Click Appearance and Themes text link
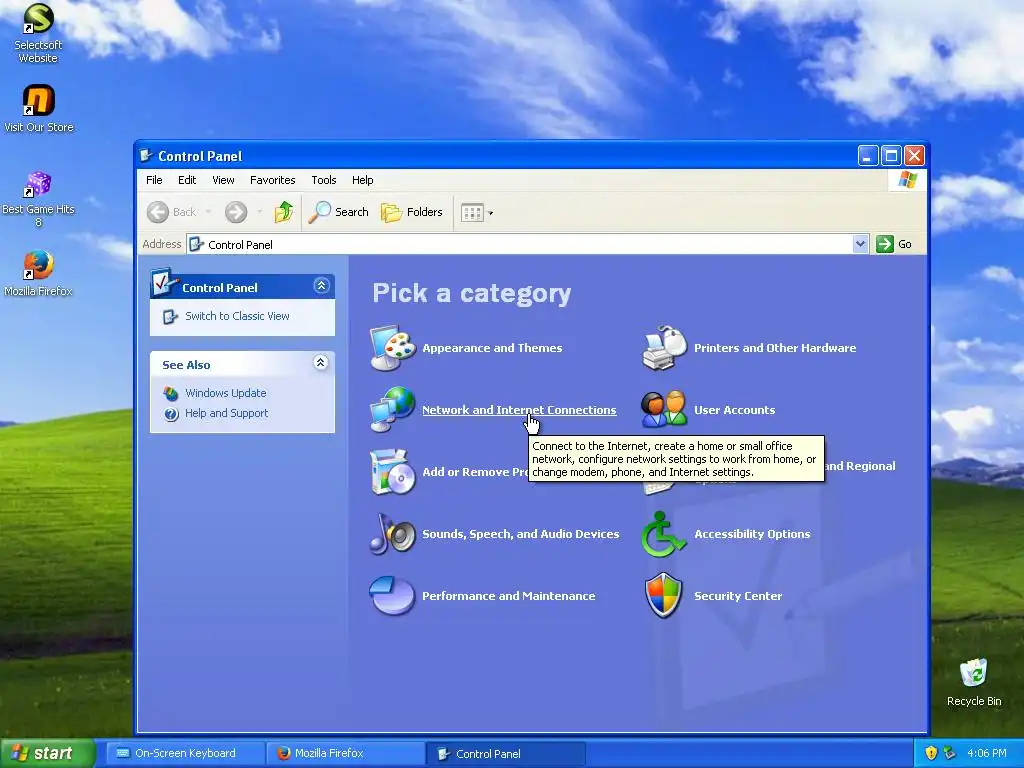 tap(492, 348)
